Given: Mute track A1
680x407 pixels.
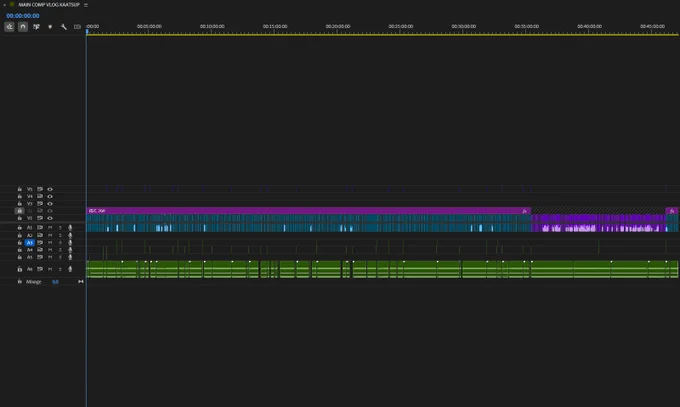Looking at the screenshot, I should (x=50, y=227).
